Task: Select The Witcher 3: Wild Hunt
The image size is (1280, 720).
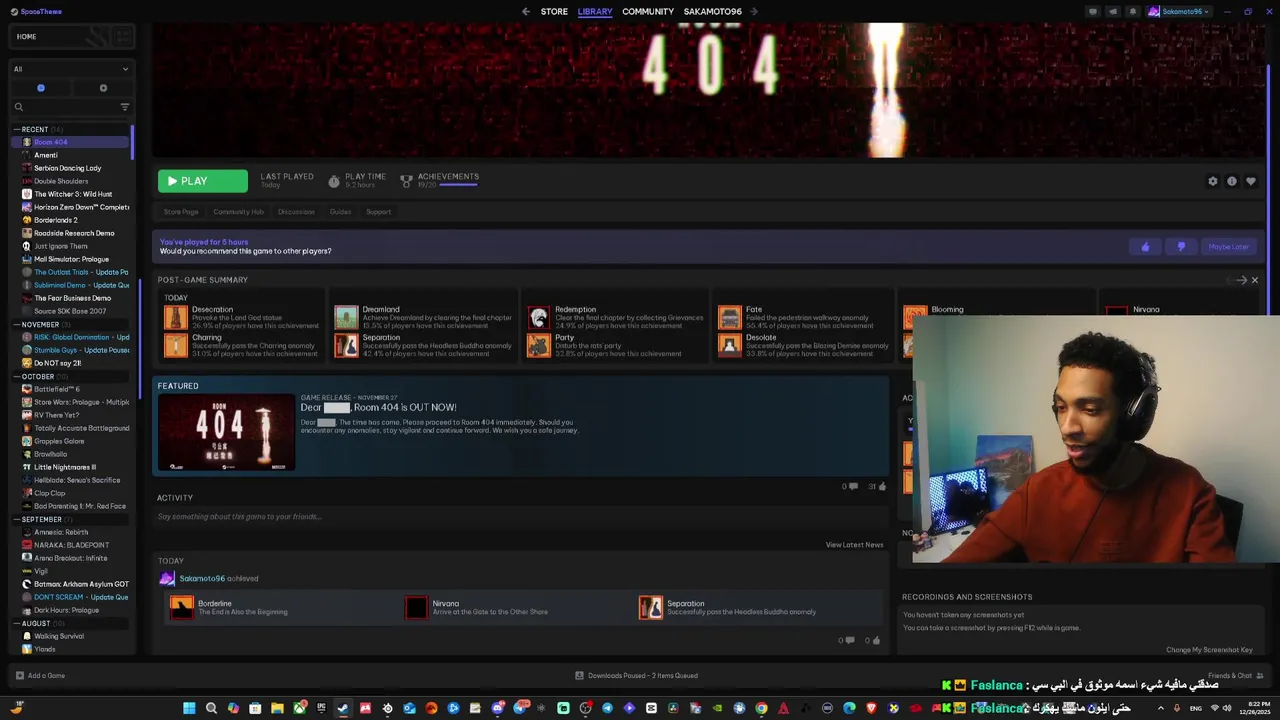Action: [72, 194]
